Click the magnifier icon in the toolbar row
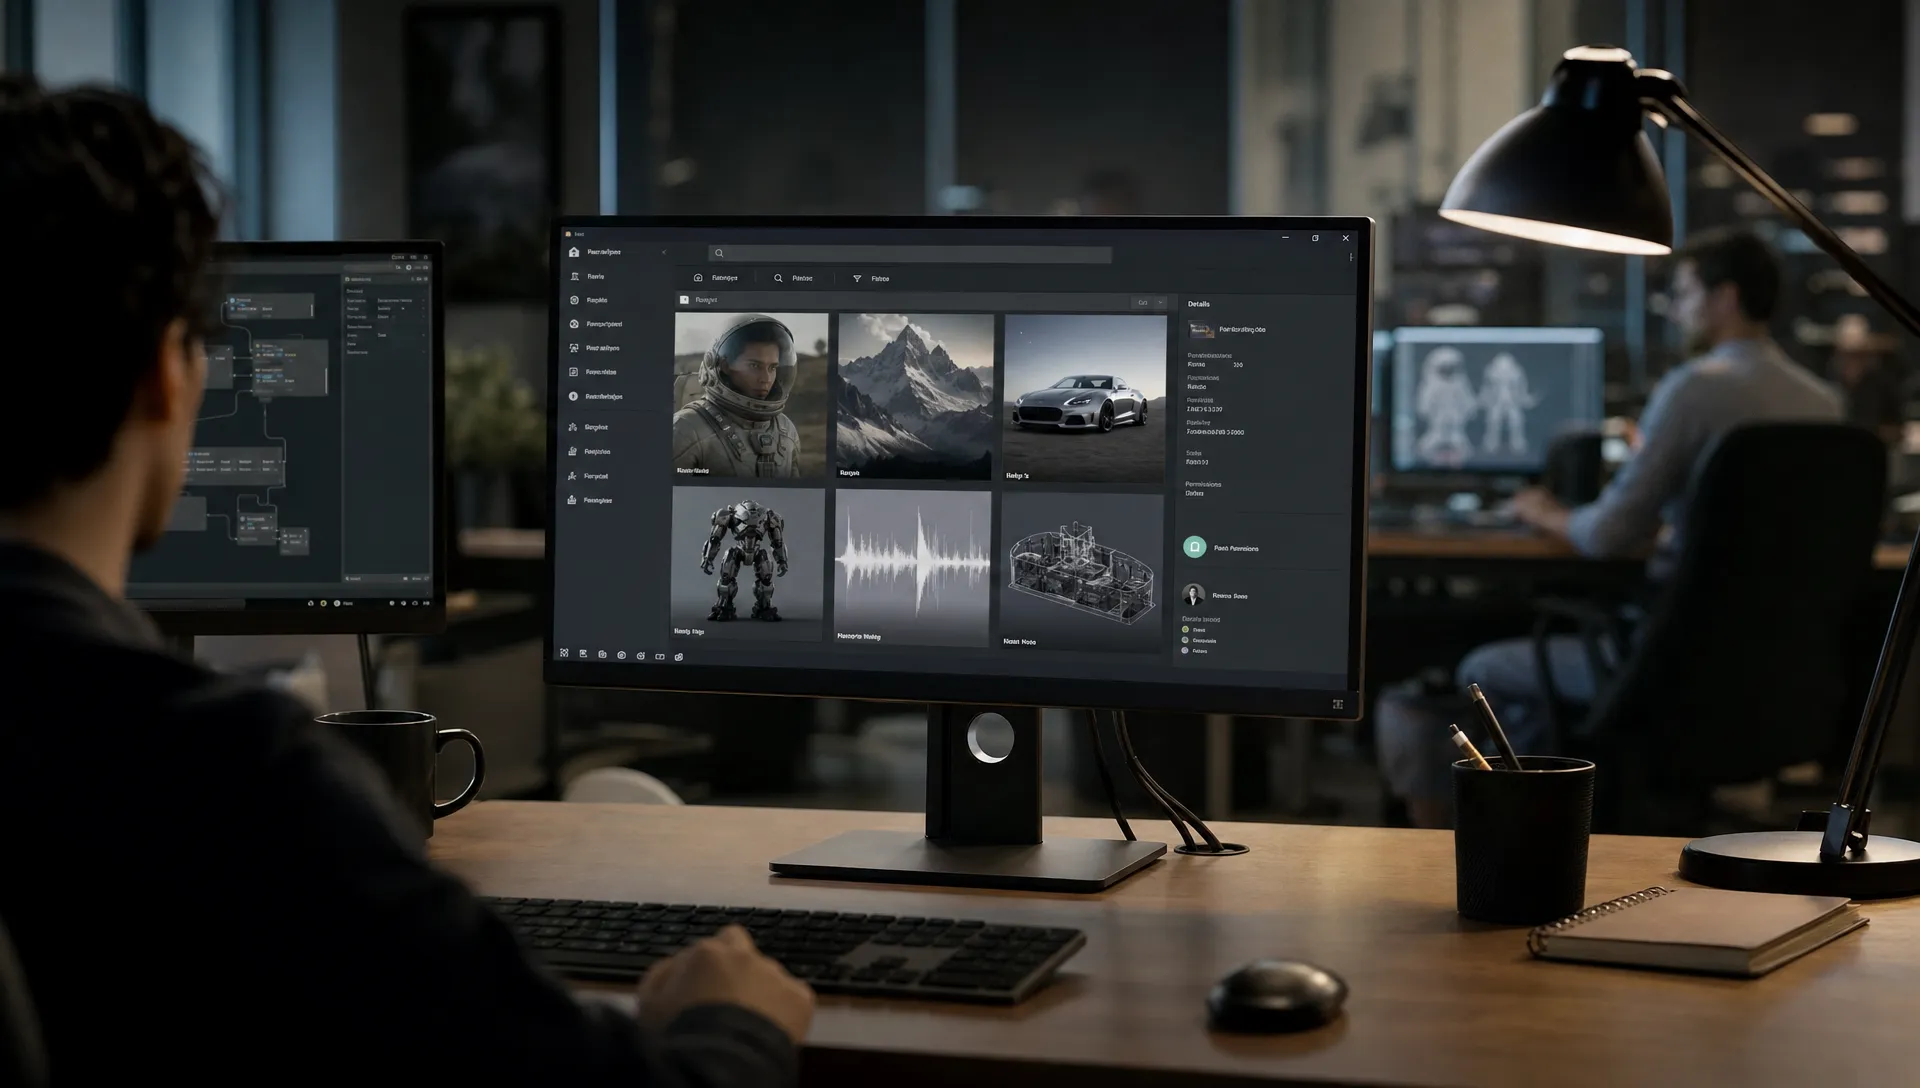This screenshot has height=1088, width=1920. (778, 278)
